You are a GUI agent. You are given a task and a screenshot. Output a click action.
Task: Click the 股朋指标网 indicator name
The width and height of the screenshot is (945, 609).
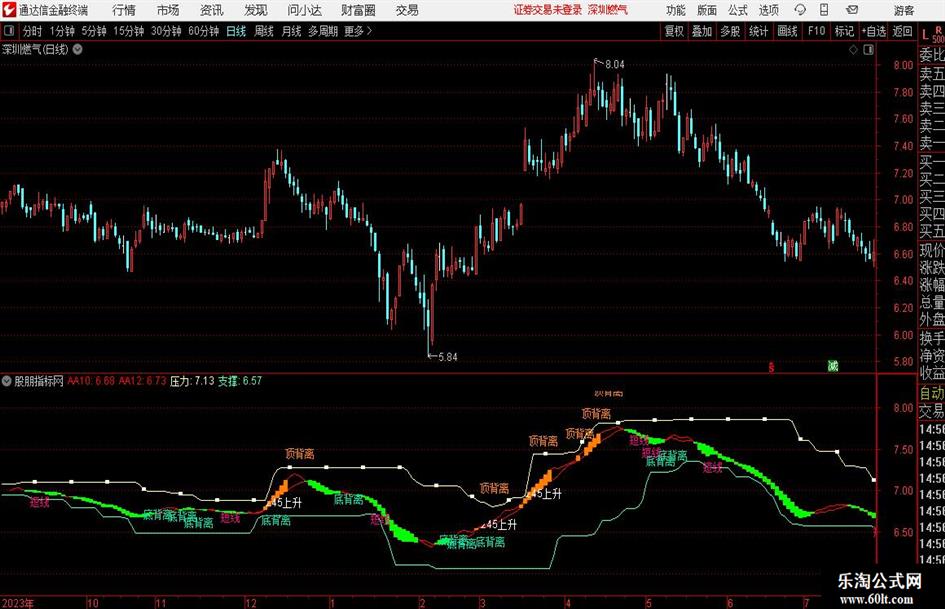pyautogui.click(x=39, y=381)
